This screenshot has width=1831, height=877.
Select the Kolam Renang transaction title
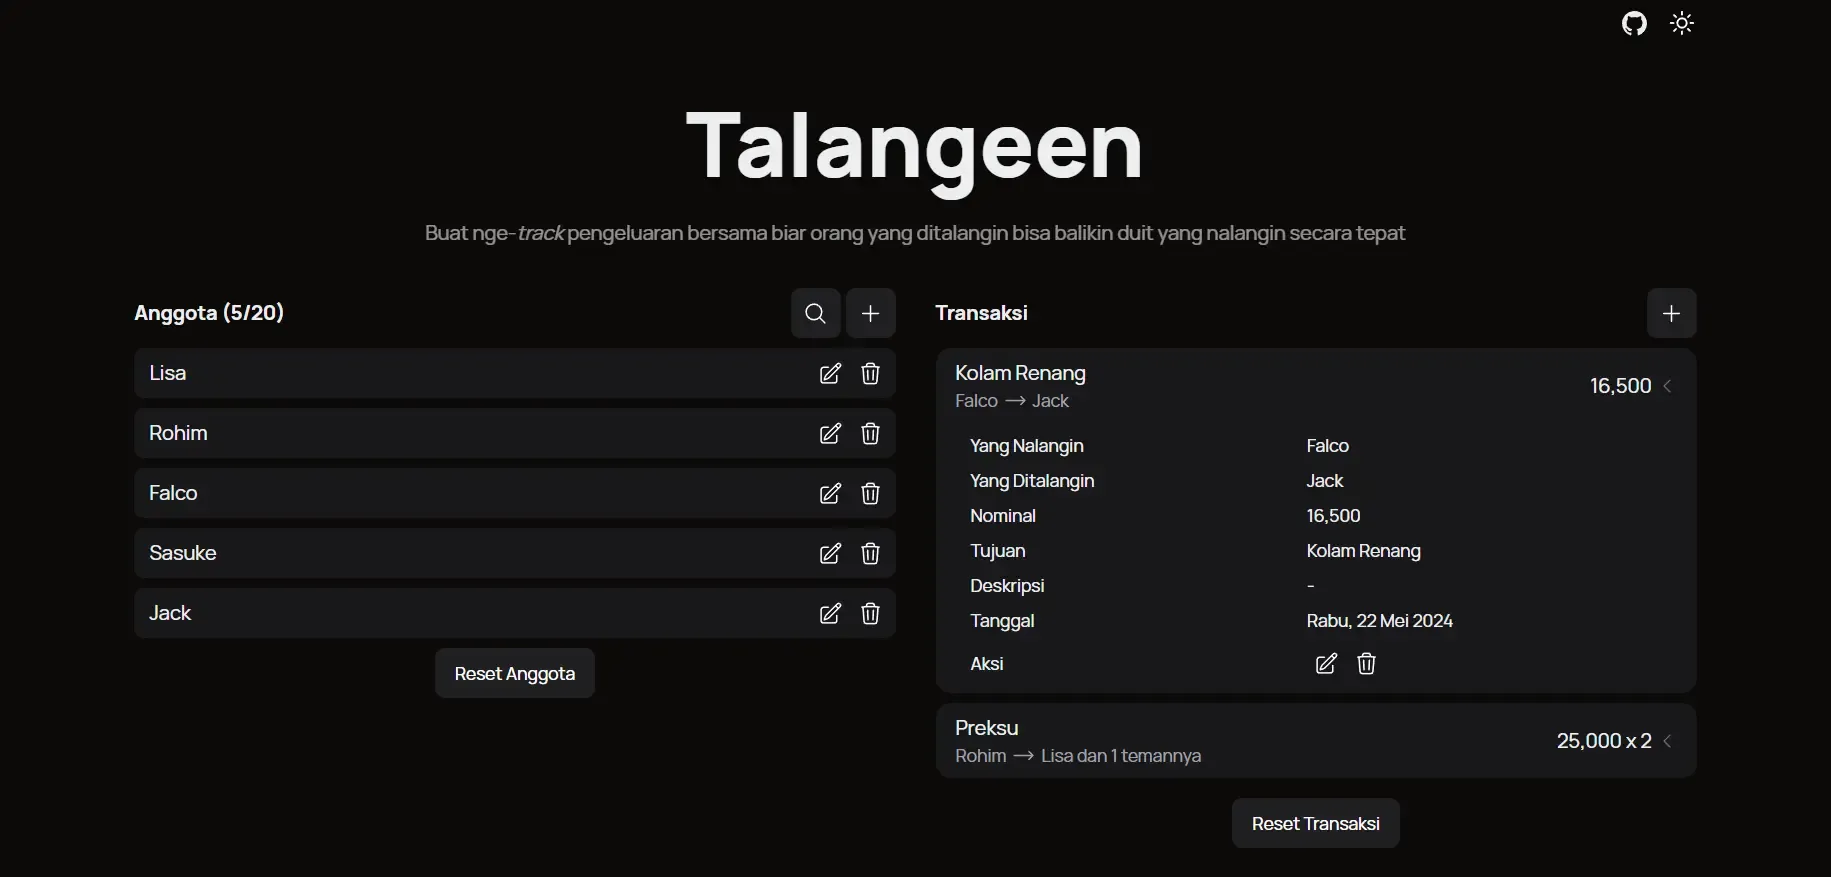[1020, 373]
